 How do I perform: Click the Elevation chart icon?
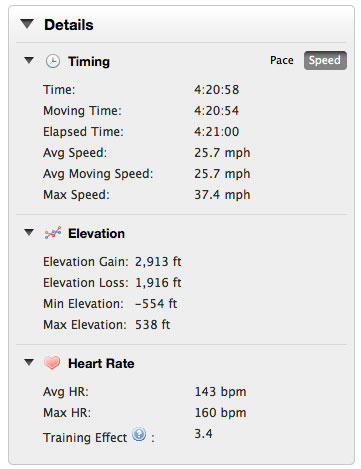click(53, 233)
